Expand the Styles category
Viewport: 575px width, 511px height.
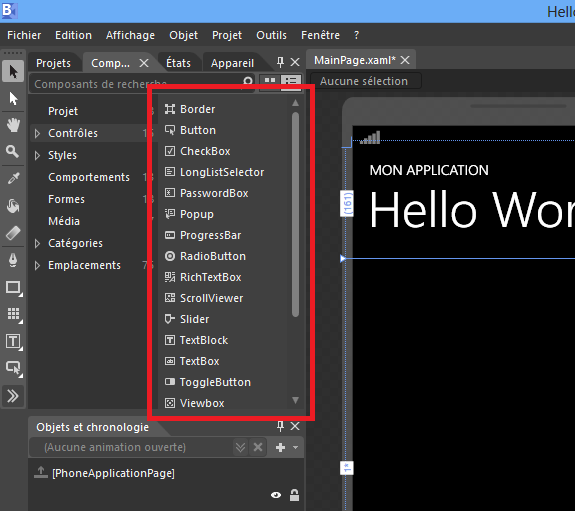pyautogui.click(x=37, y=155)
